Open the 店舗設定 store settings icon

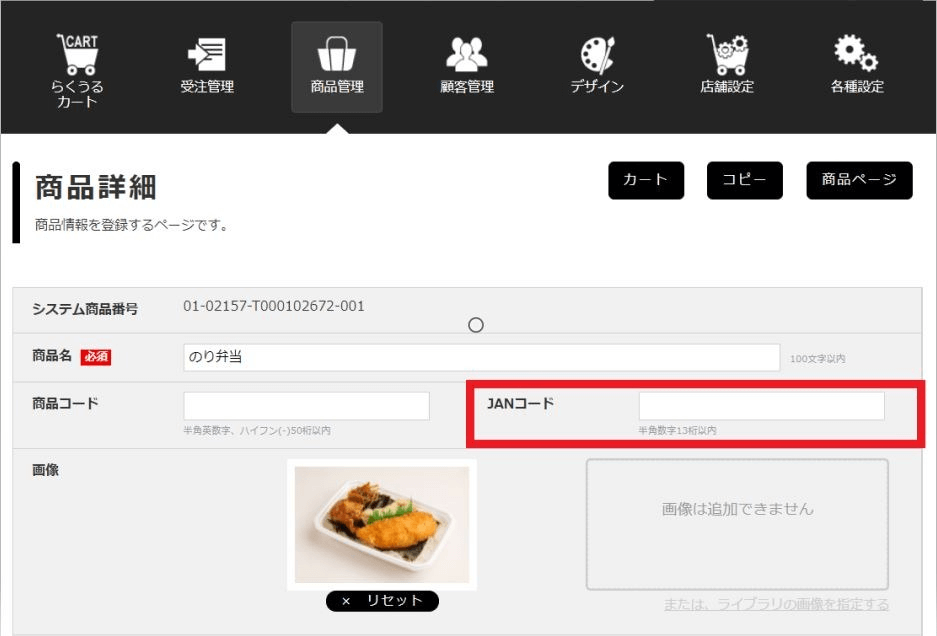click(726, 60)
